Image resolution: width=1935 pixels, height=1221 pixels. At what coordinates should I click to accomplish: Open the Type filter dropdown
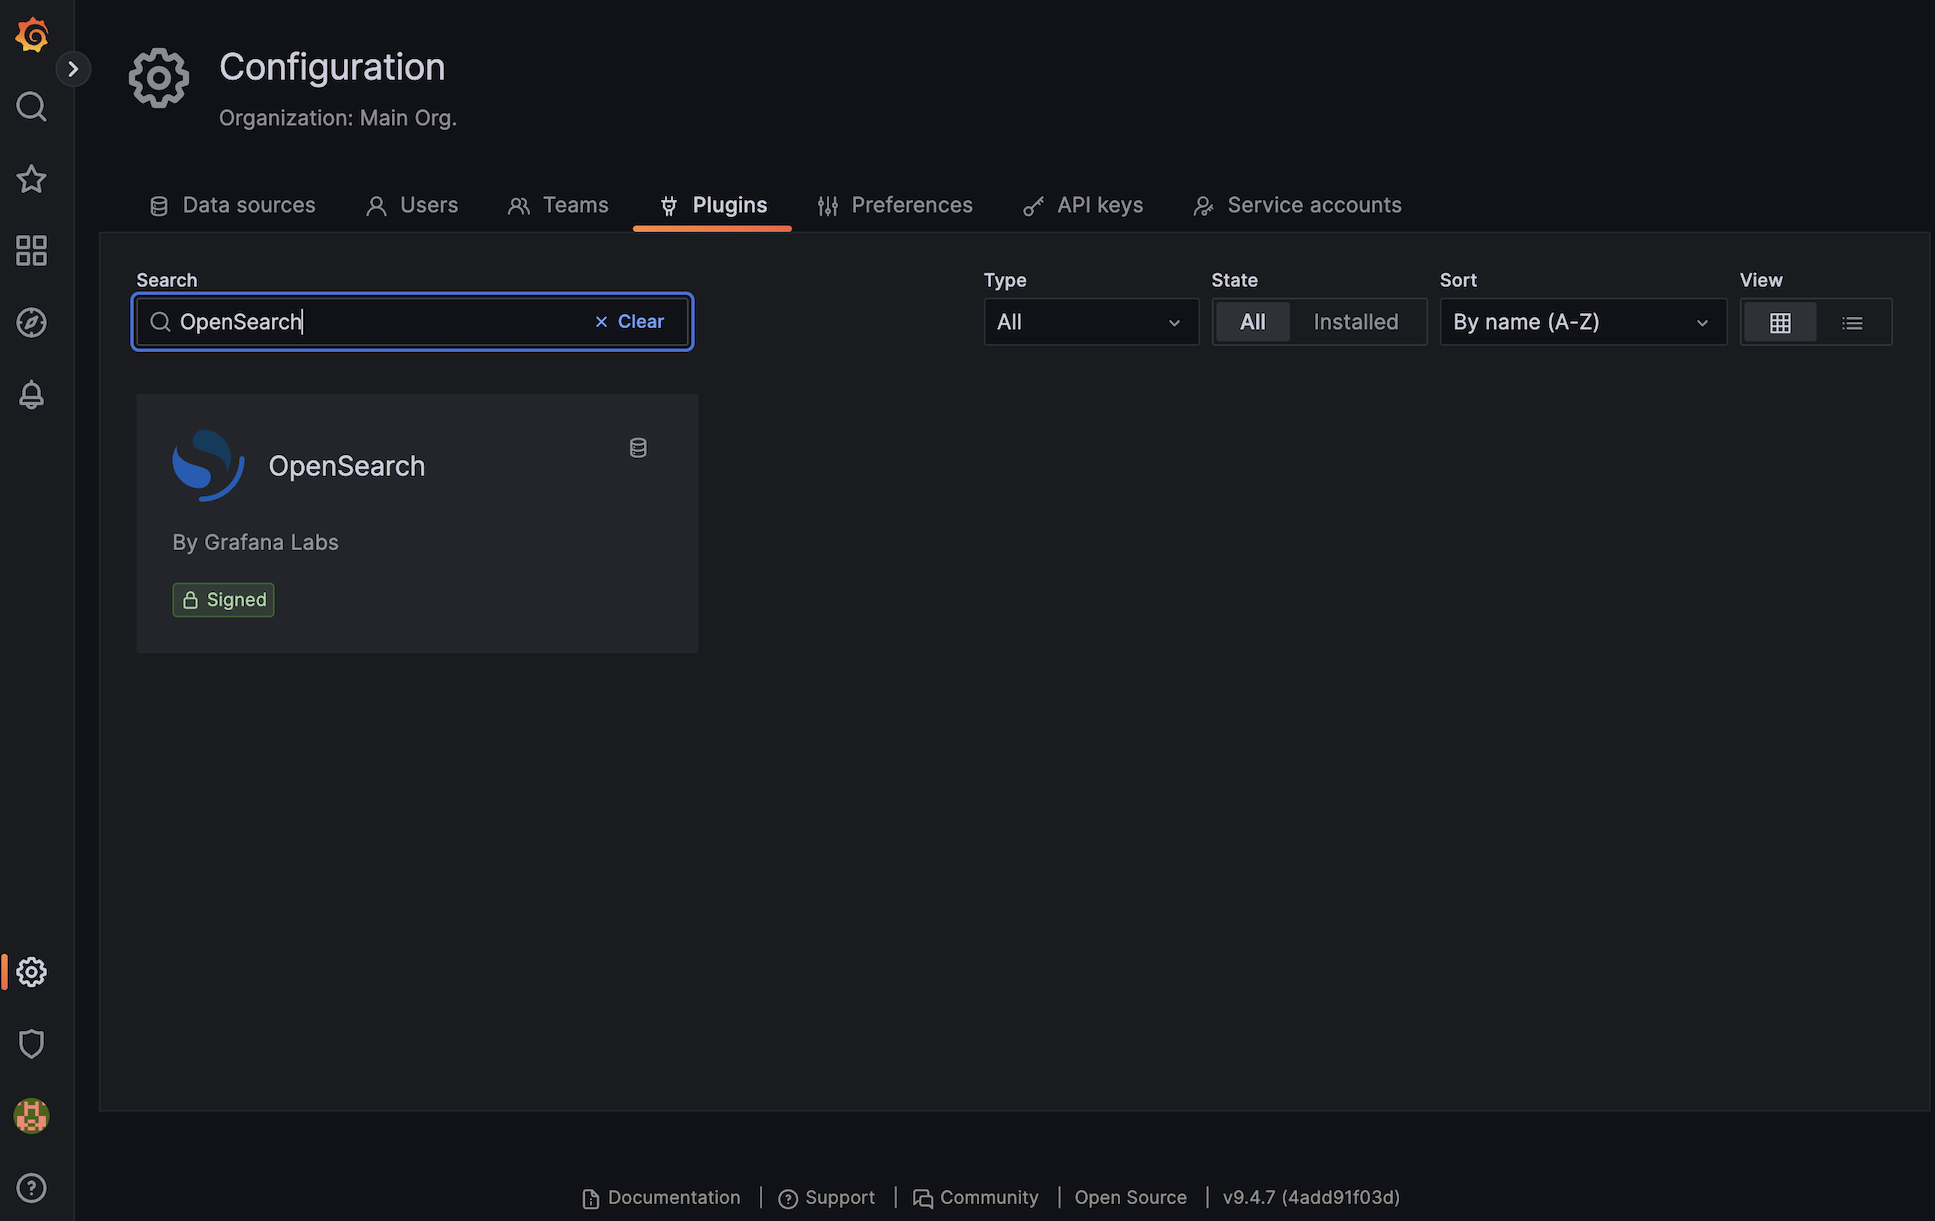1091,322
